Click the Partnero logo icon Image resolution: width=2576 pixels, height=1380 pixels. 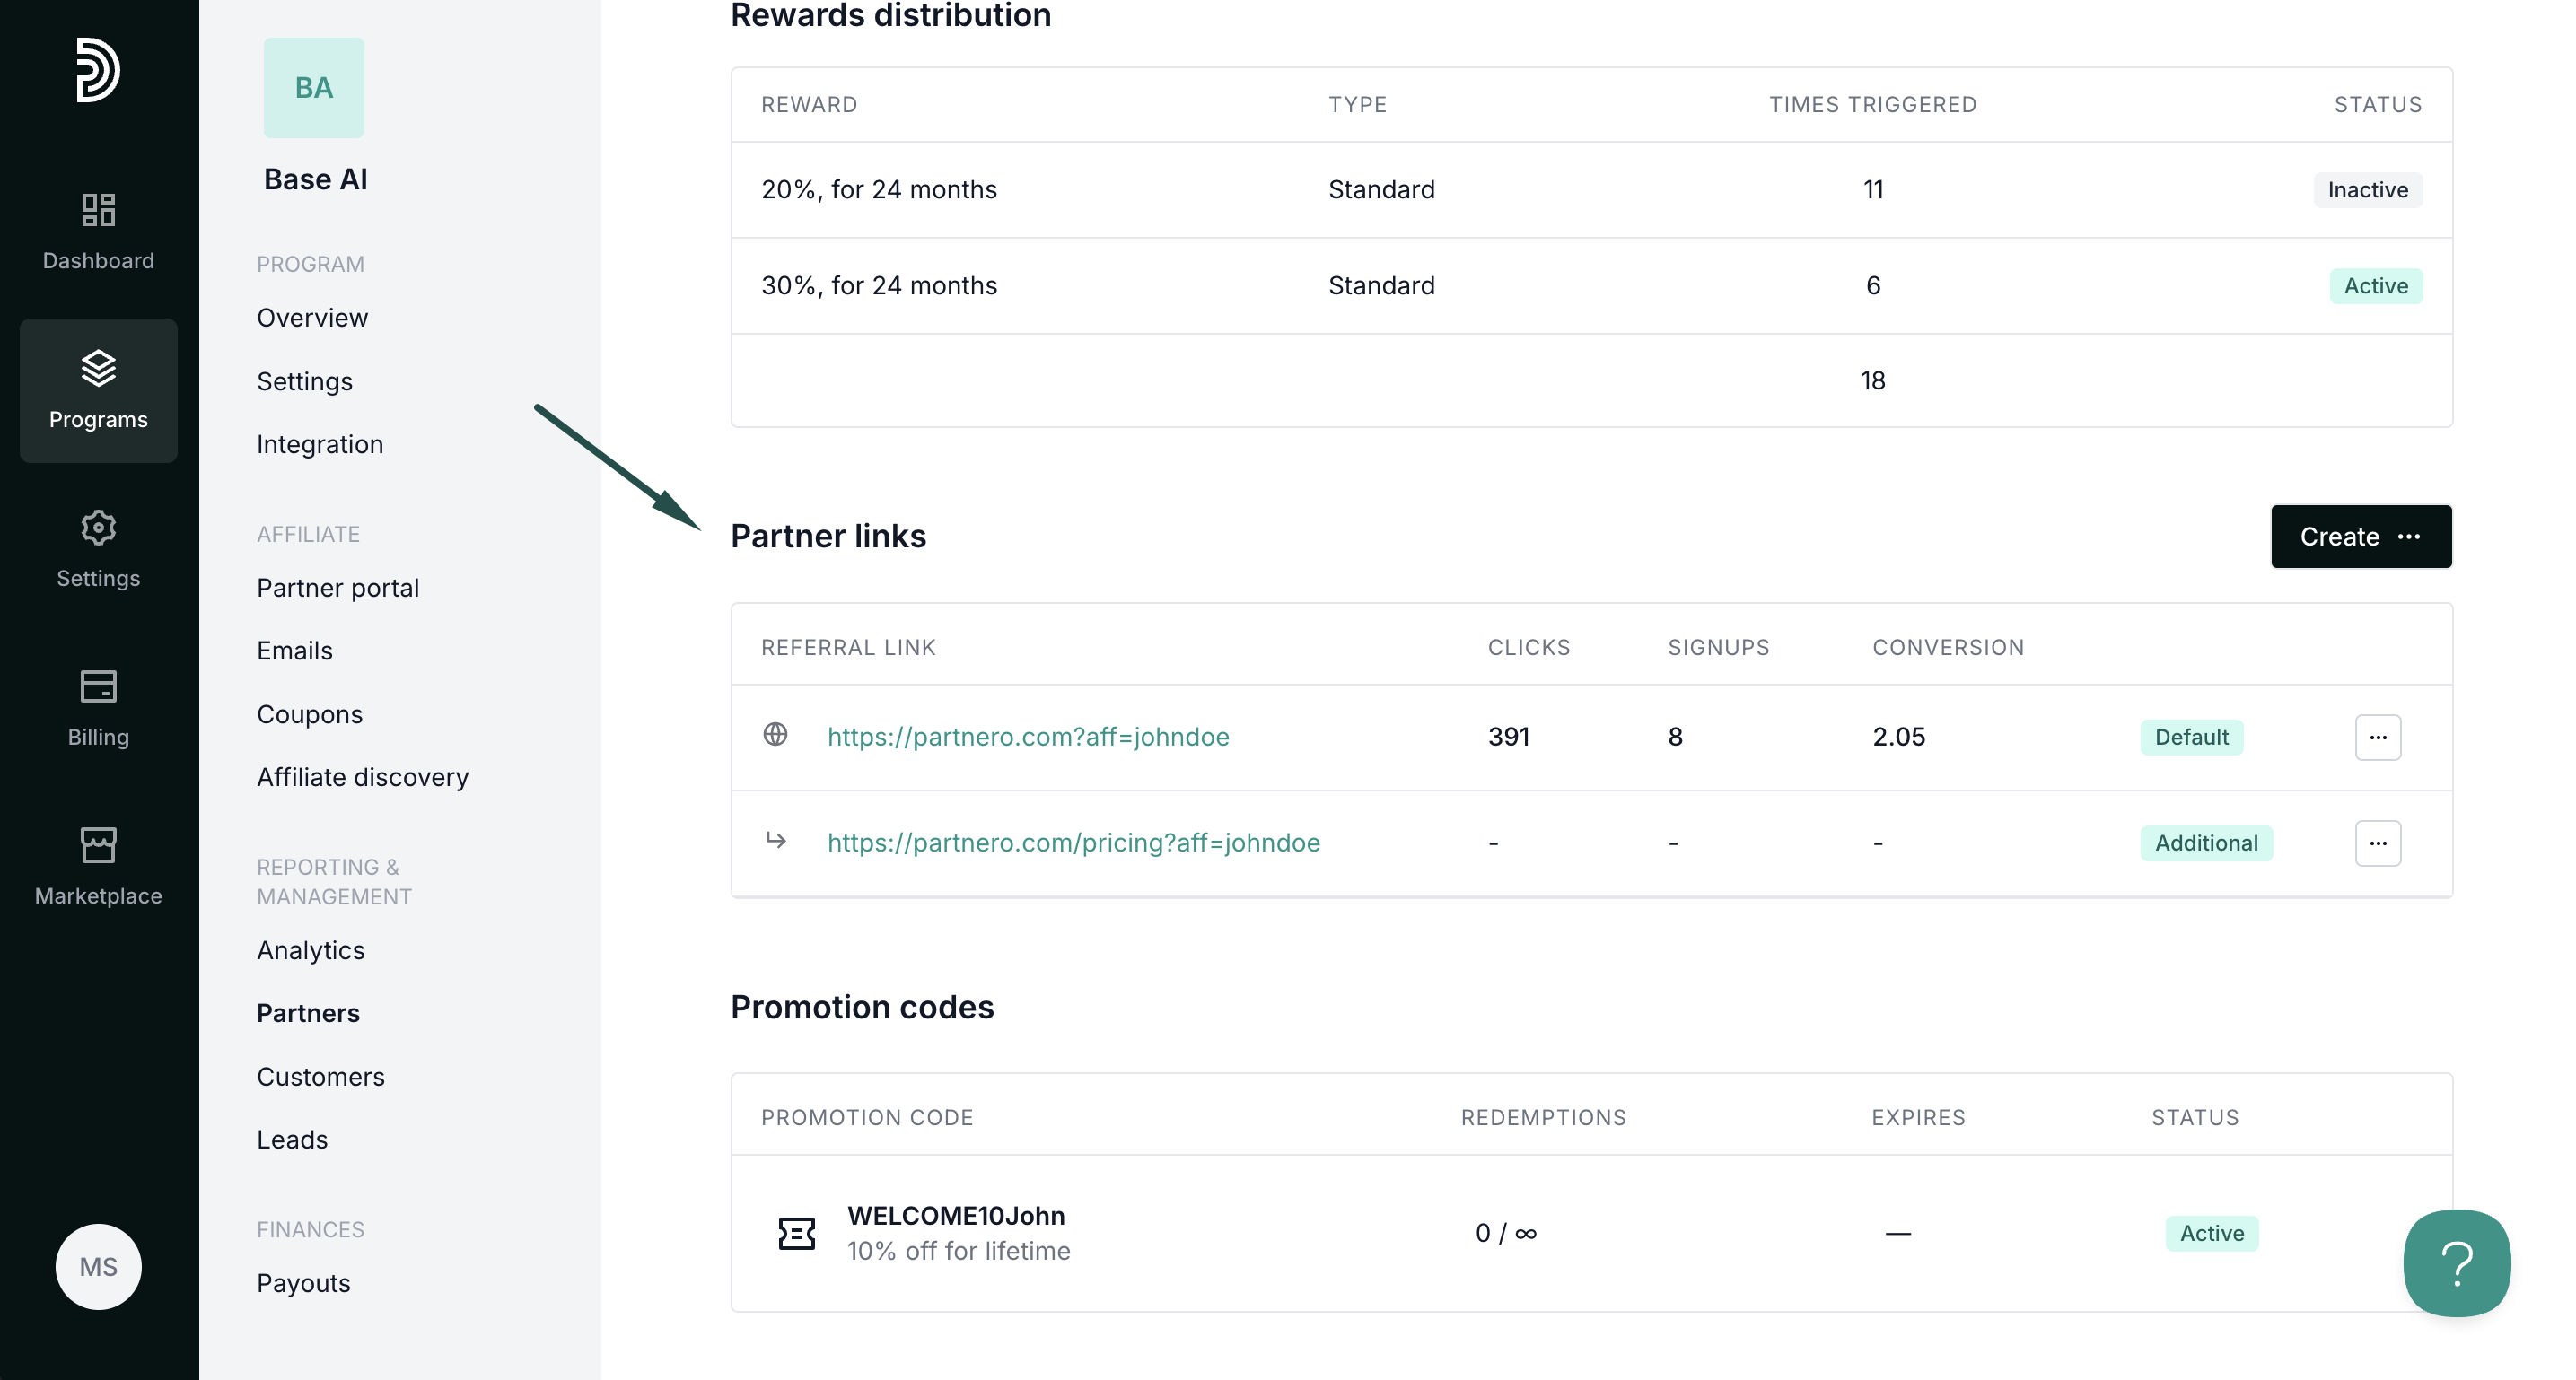pos(98,70)
